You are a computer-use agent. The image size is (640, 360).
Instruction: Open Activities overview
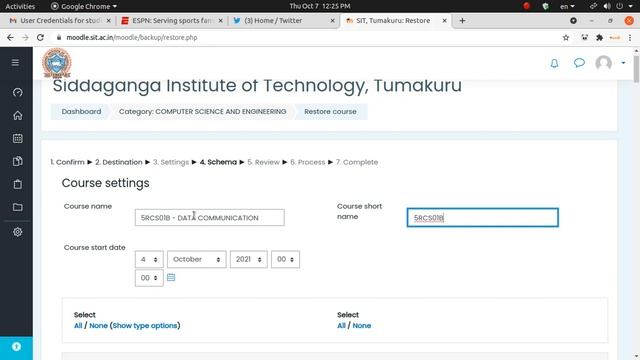coord(20,6)
